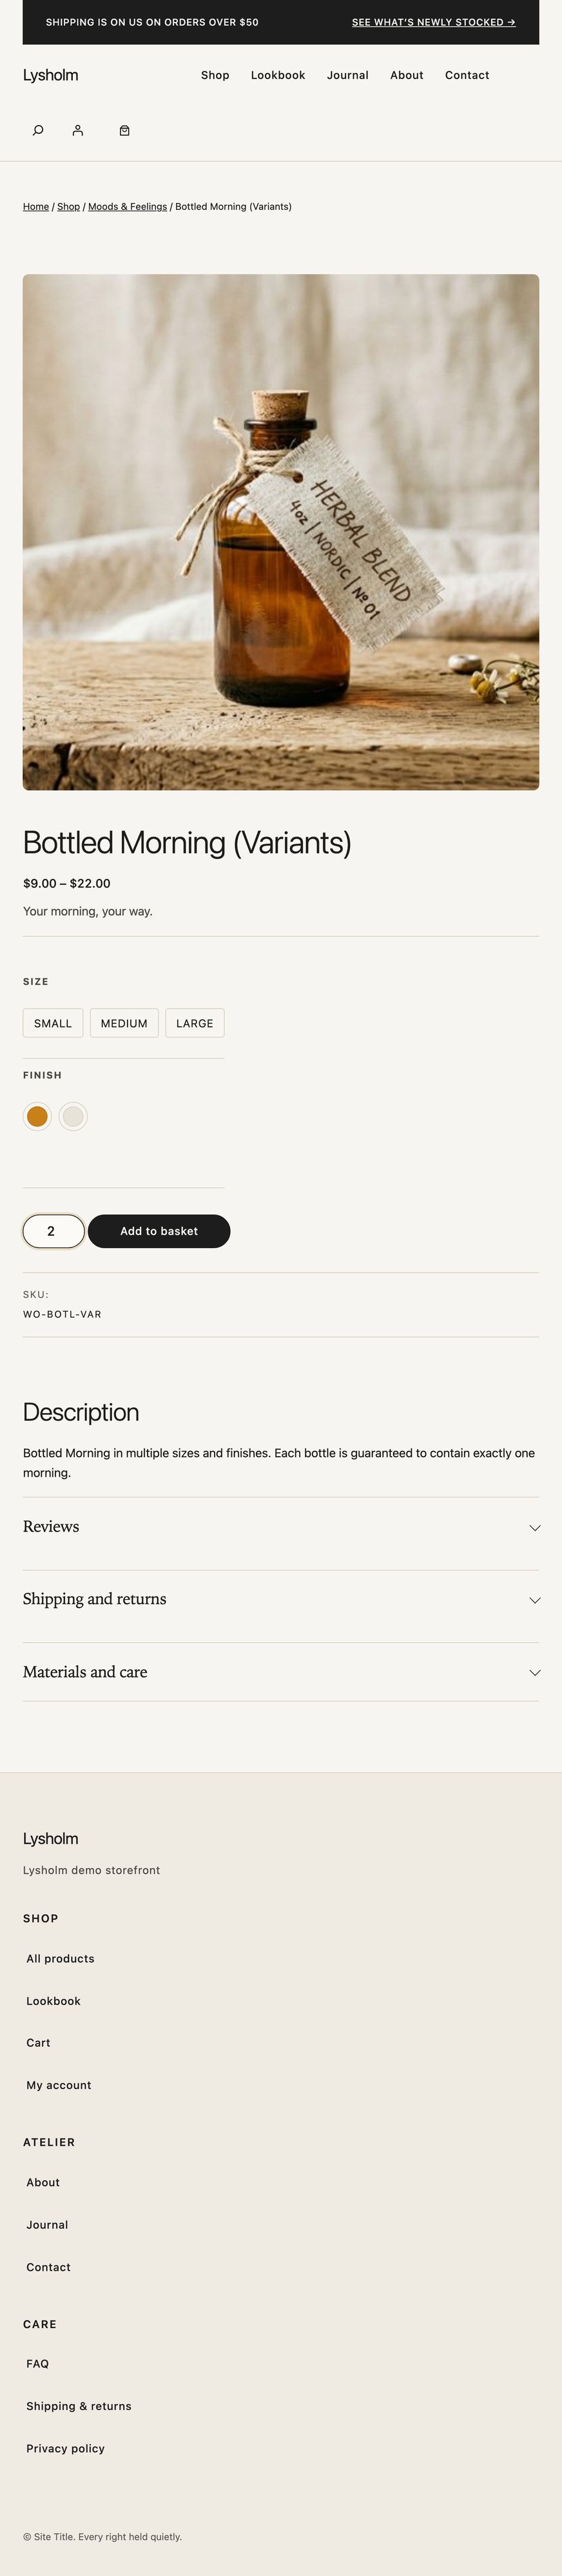
Task: Open the Bottled Morning product image
Action: (281, 532)
